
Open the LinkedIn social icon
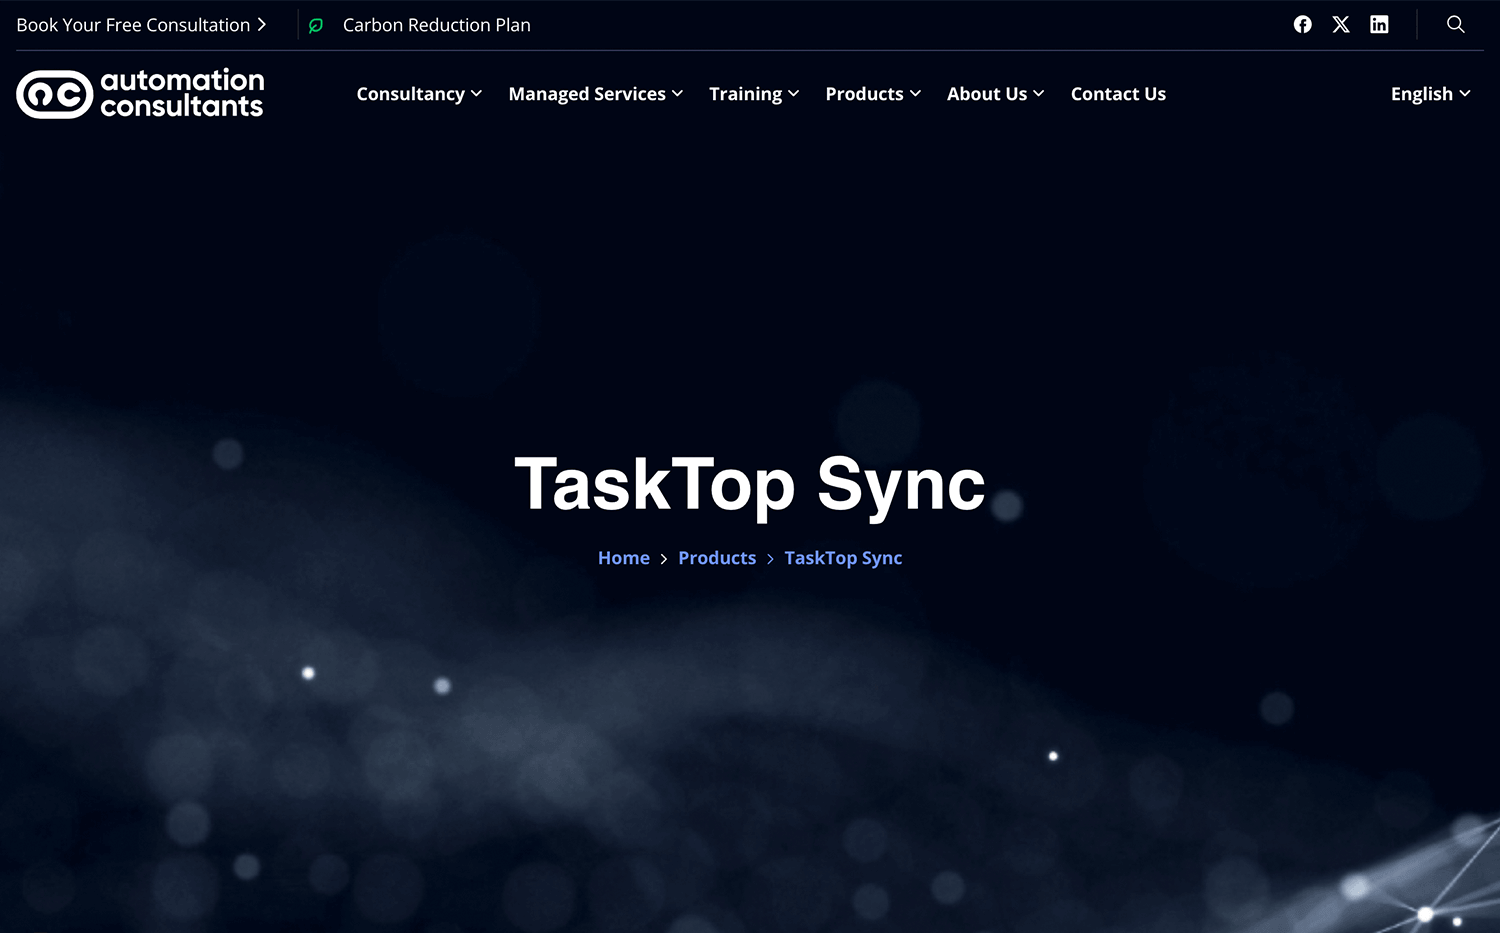coord(1379,25)
